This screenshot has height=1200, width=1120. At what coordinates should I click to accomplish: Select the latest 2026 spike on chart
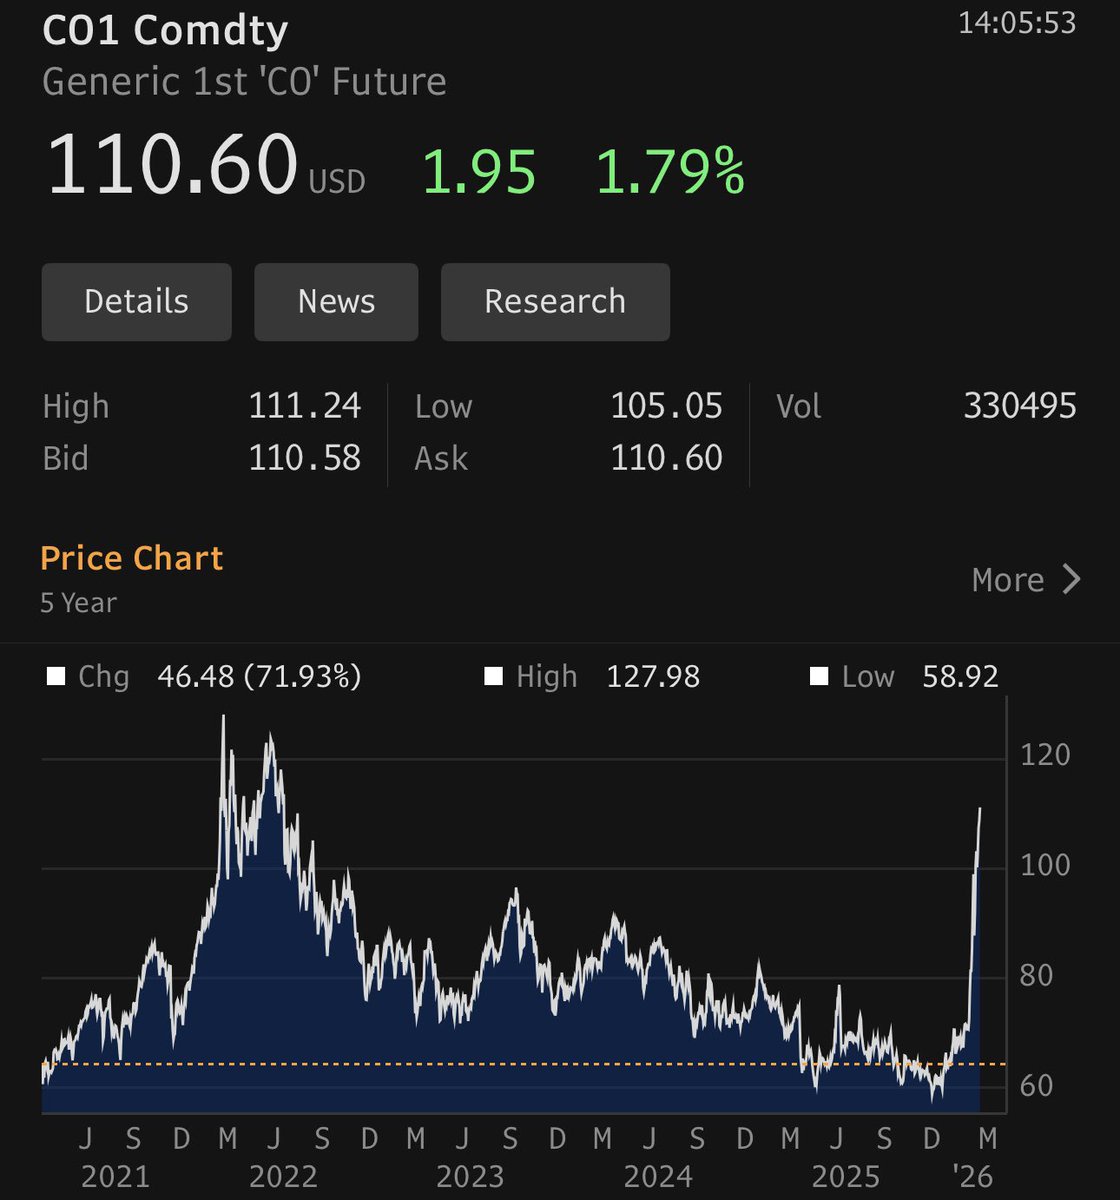click(x=979, y=810)
